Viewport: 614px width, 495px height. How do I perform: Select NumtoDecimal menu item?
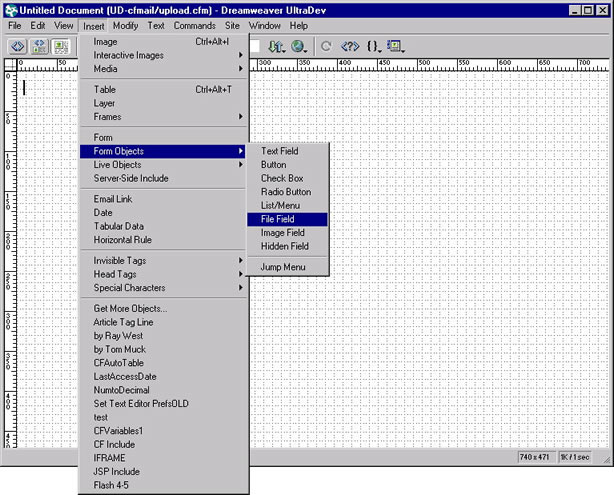click(163, 390)
